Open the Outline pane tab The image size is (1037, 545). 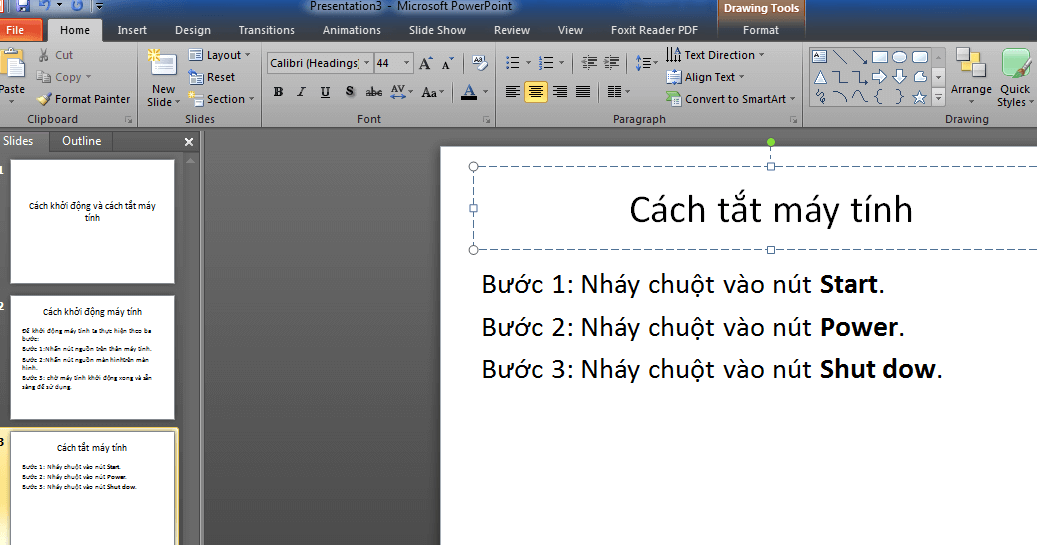coord(81,141)
